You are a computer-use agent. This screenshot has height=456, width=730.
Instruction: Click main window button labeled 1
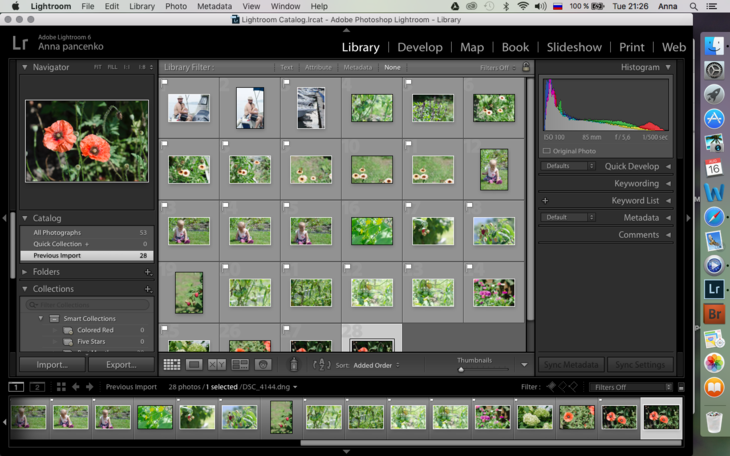[16, 387]
